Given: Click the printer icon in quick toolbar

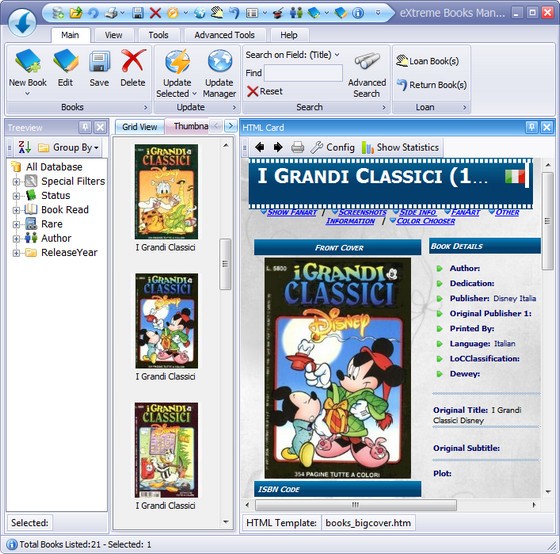Looking at the screenshot, I should [x=111, y=13].
